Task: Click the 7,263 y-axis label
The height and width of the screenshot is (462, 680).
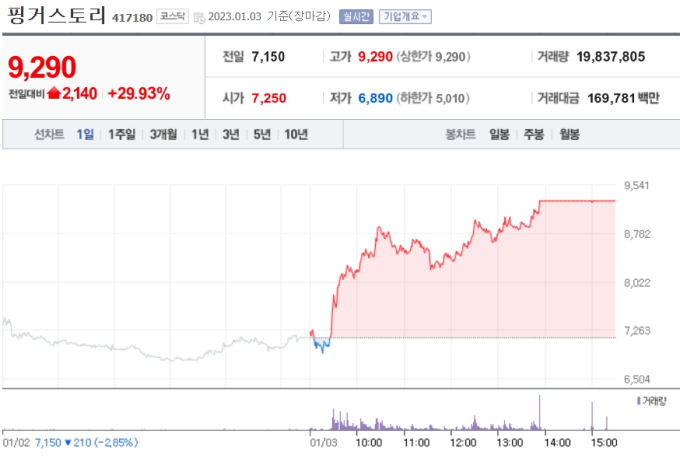Action: (637, 331)
